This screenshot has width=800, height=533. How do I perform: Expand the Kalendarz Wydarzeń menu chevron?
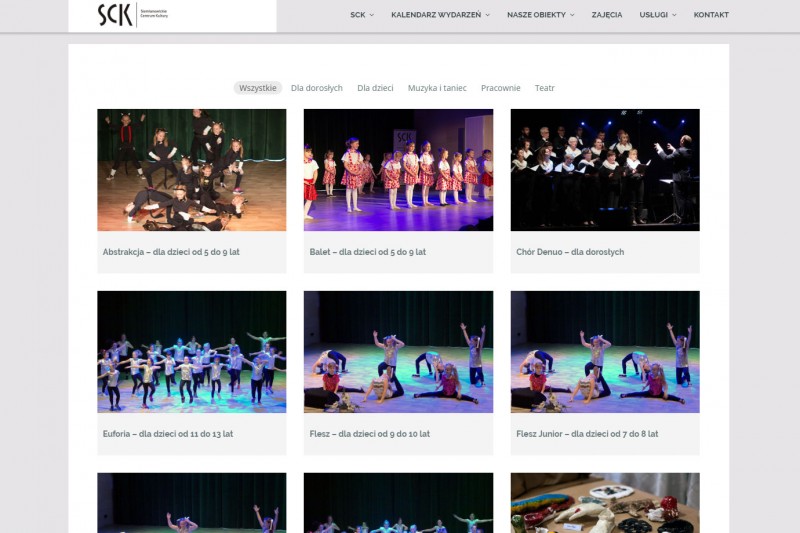tap(488, 15)
